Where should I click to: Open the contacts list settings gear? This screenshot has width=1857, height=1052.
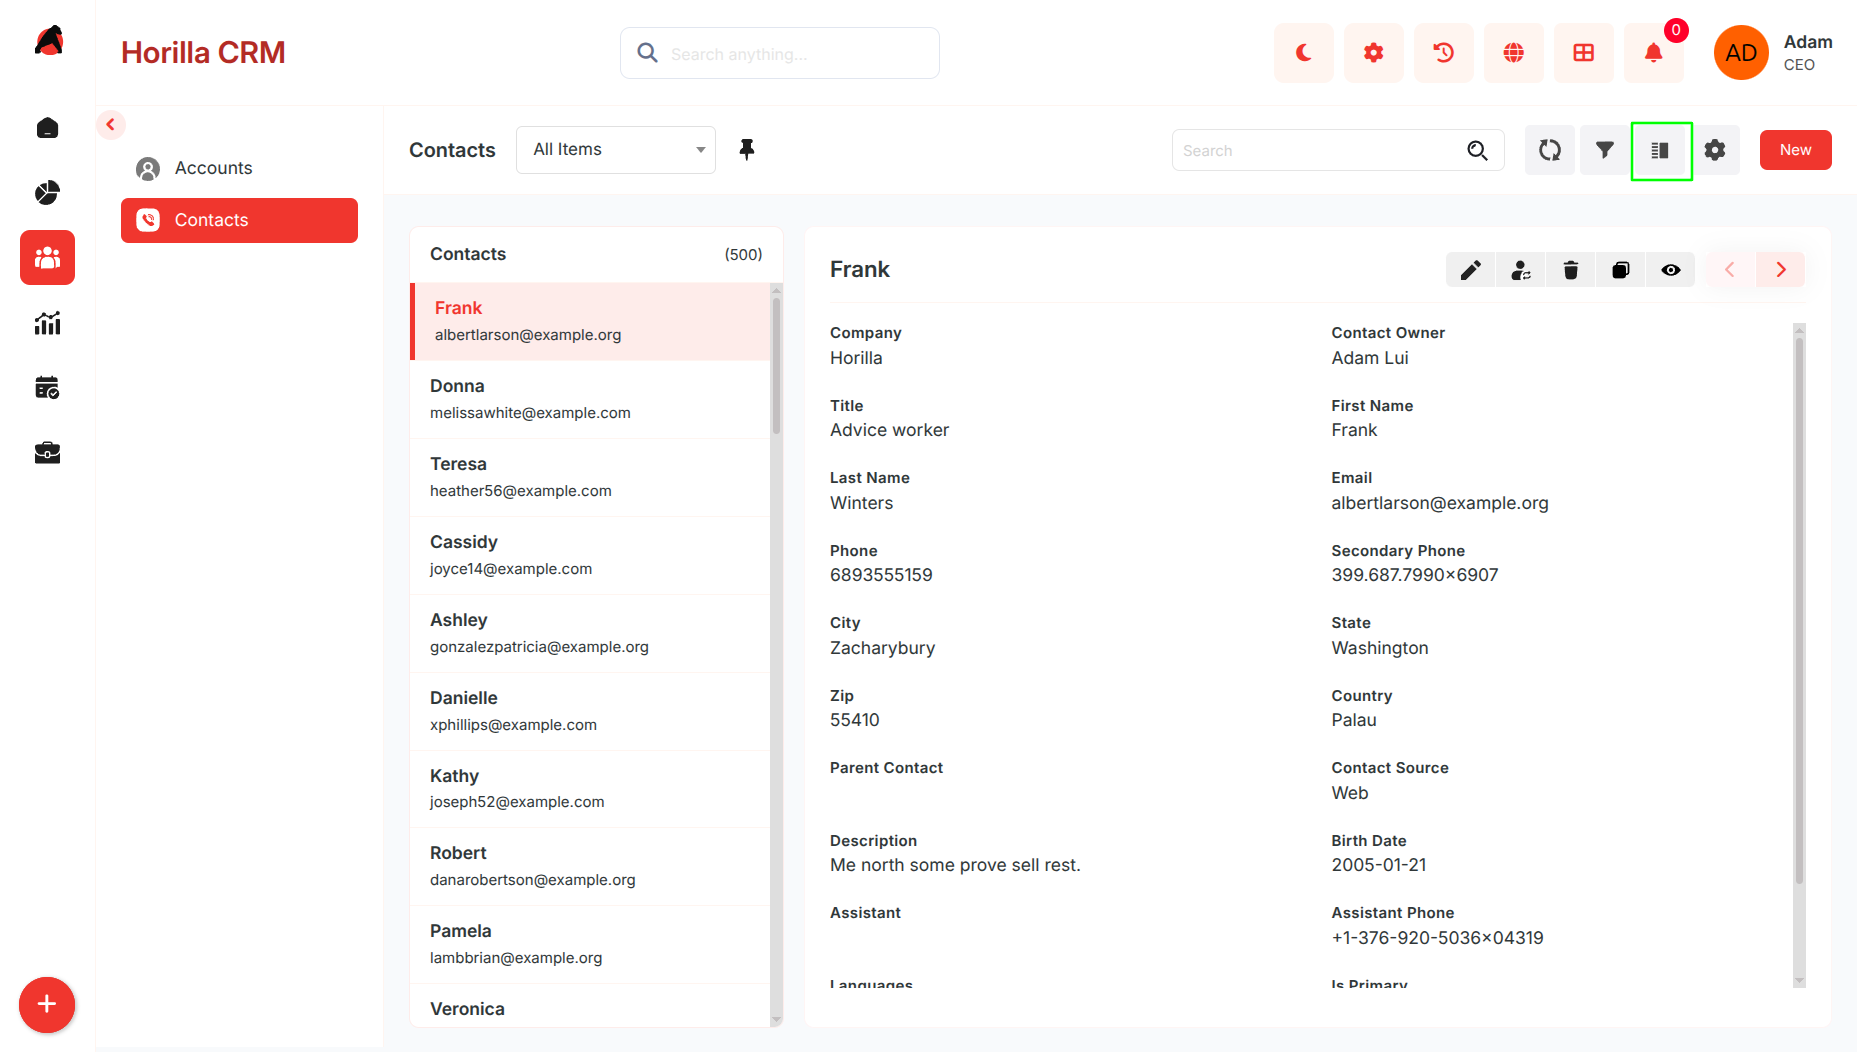1715,150
